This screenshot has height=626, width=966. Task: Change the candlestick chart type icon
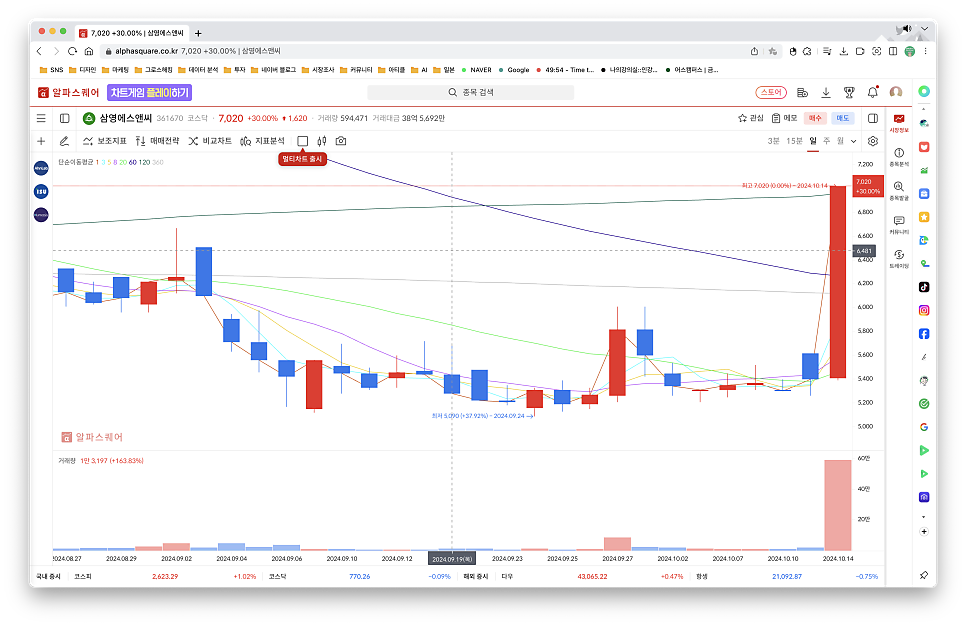[322, 141]
